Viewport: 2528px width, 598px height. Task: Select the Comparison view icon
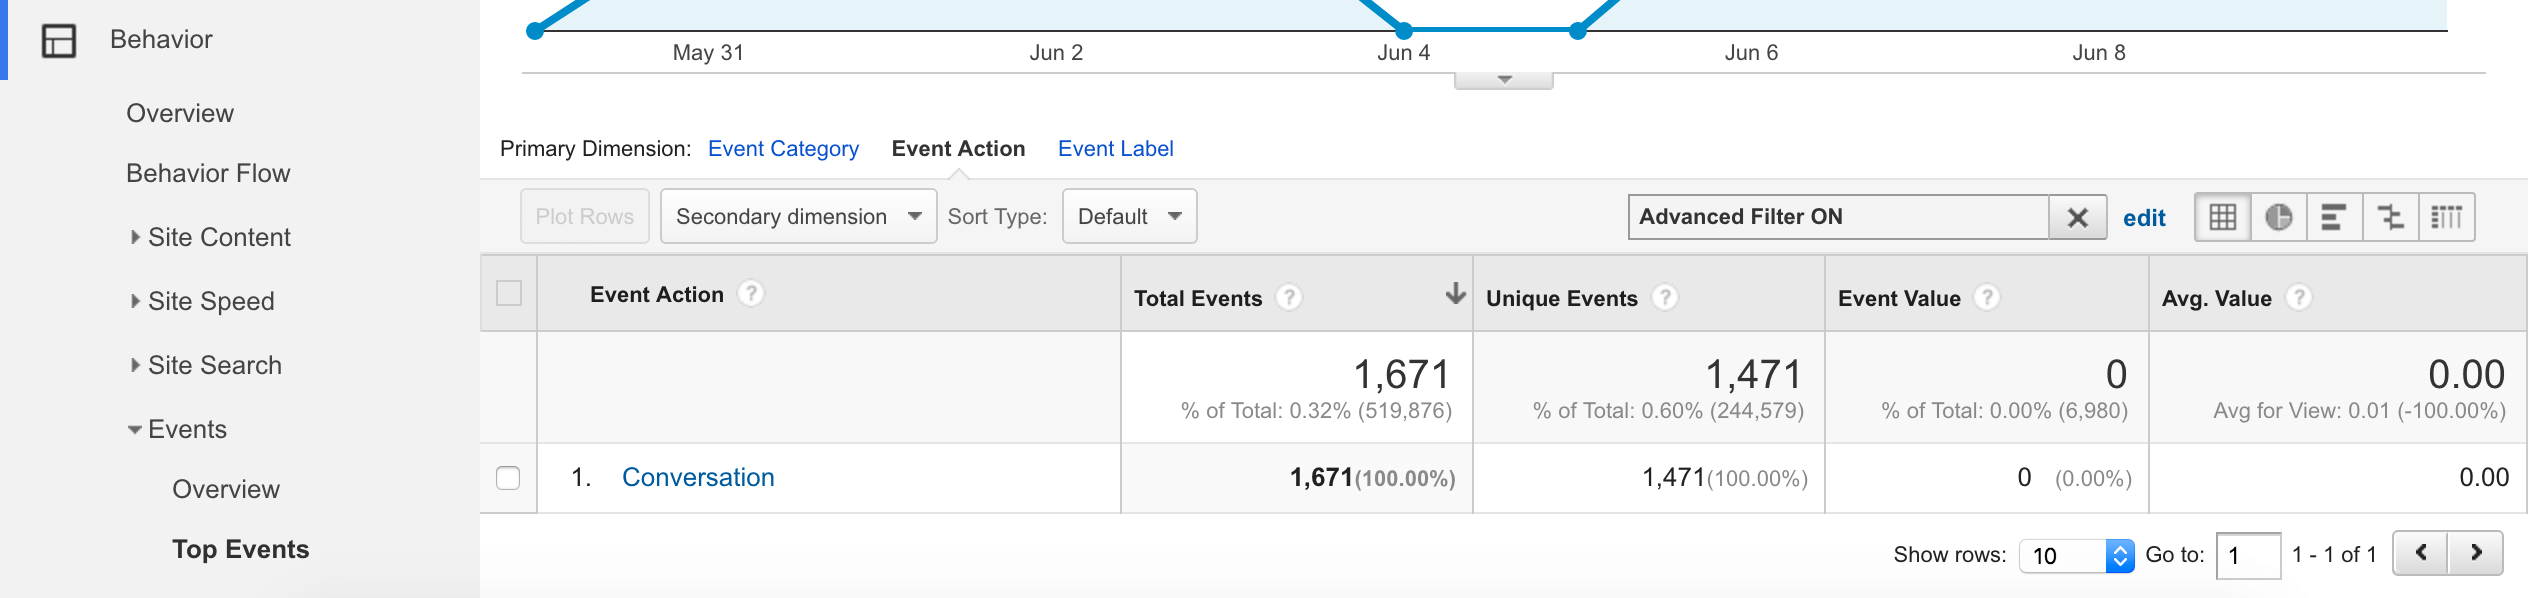2390,217
